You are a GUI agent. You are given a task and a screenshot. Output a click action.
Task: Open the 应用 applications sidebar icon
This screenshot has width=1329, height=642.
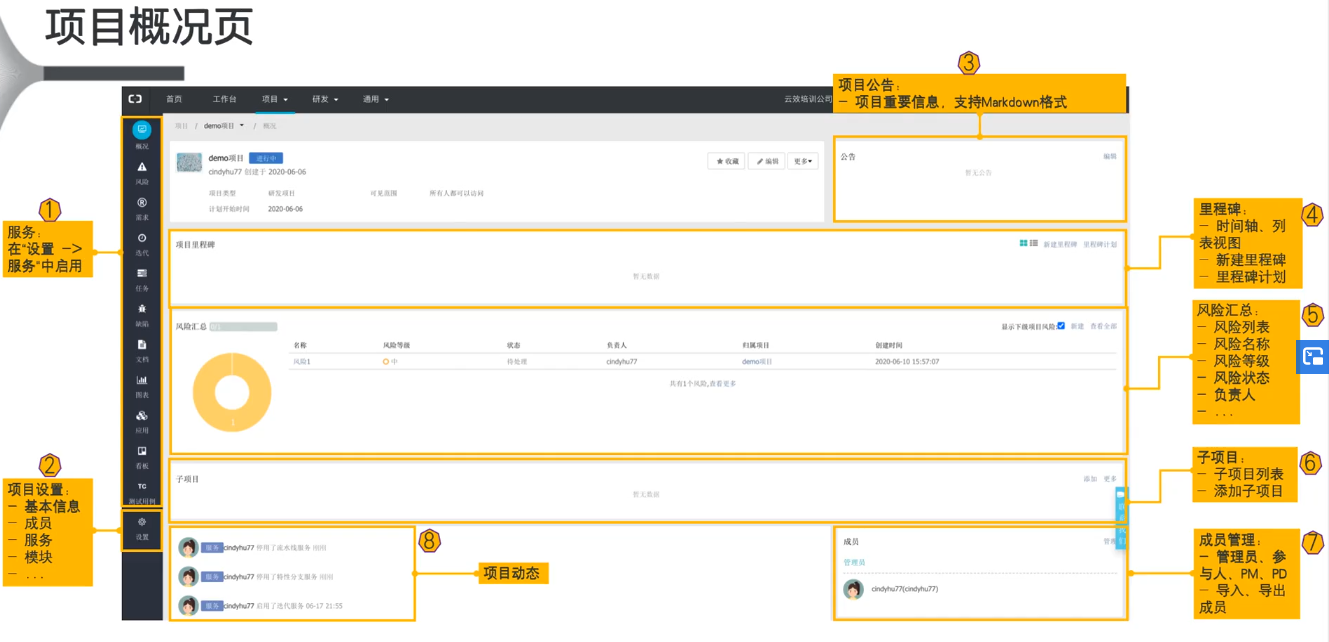click(142, 416)
